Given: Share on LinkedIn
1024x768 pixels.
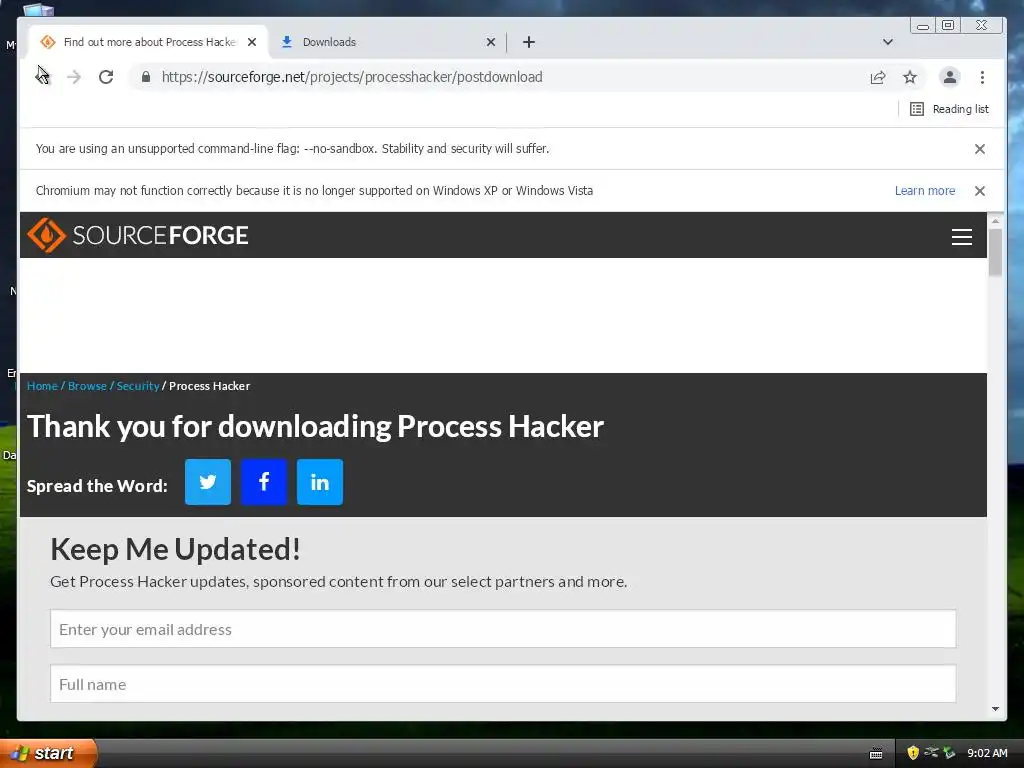Looking at the screenshot, I should click(319, 482).
